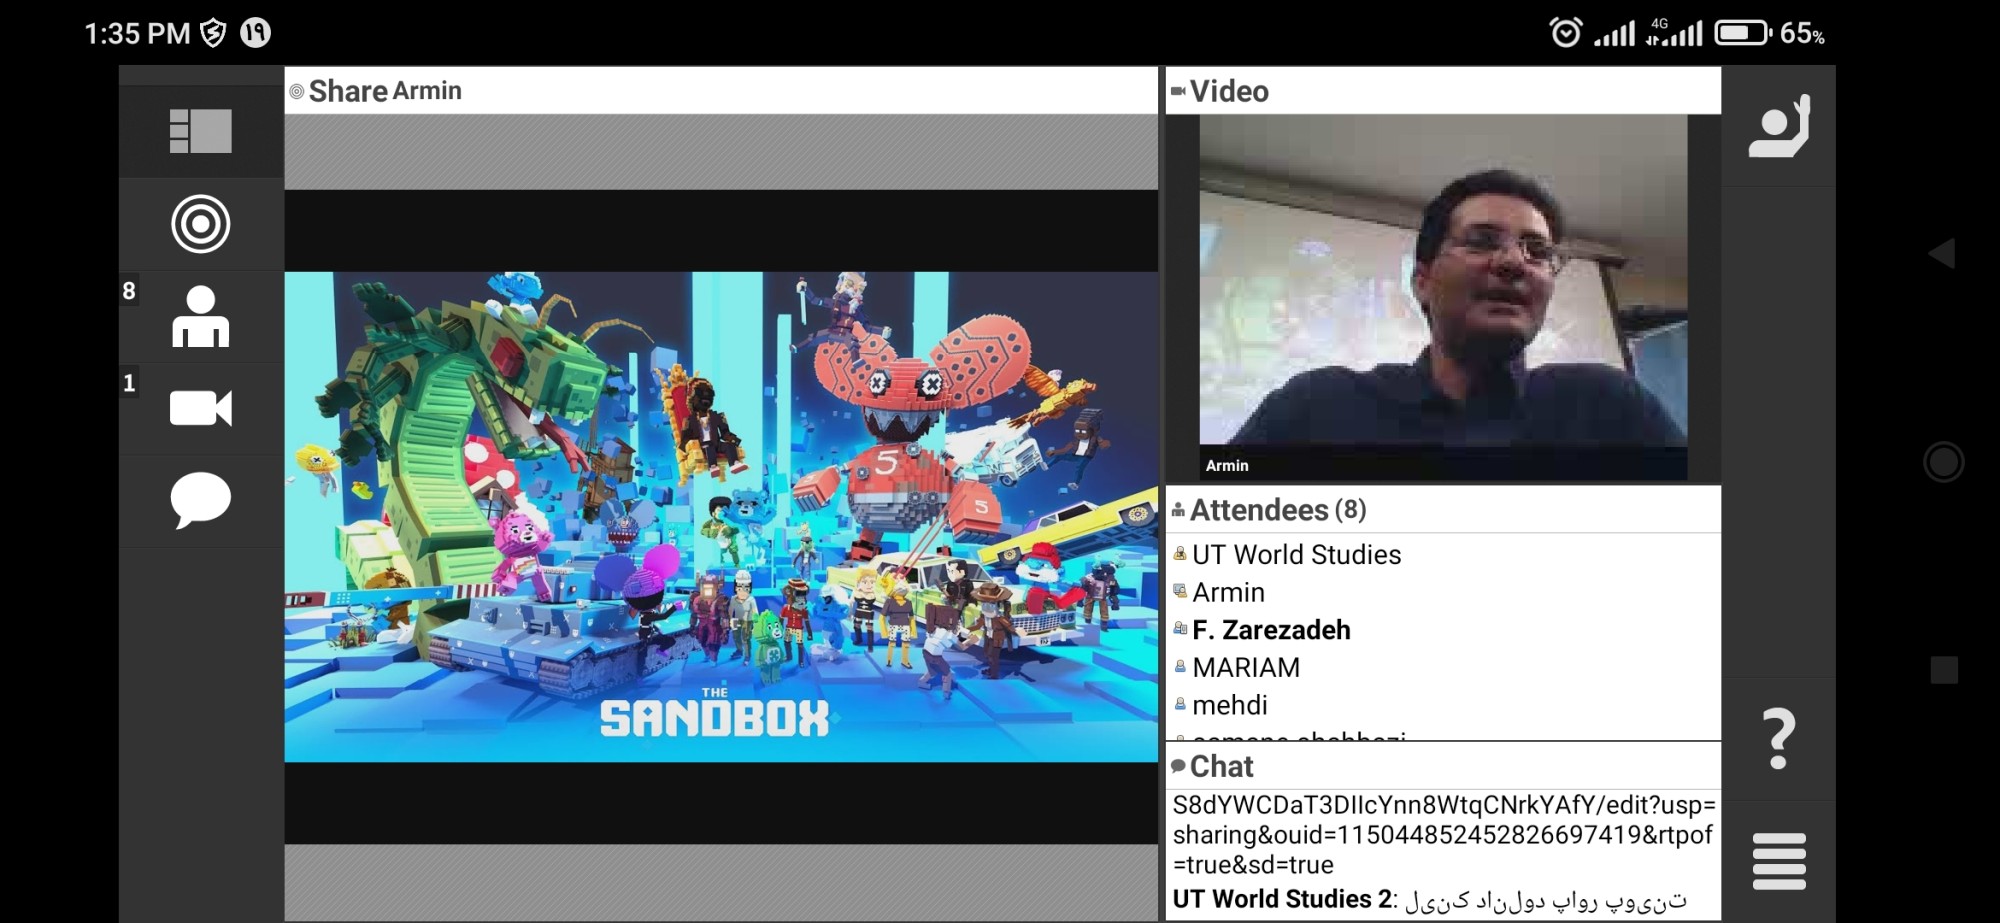2000x923 pixels.
Task: Open the hamburger menu icon
Action: [1779, 861]
